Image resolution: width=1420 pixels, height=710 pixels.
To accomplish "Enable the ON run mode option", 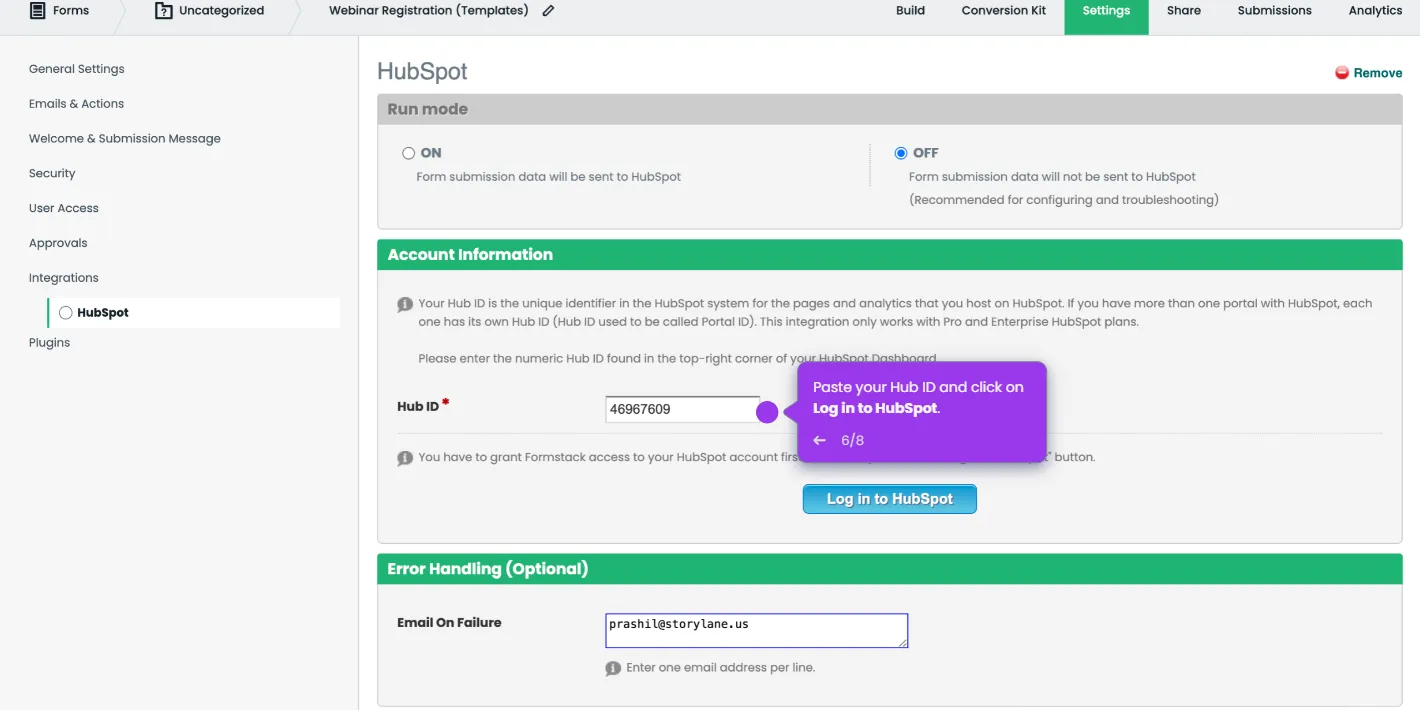I will point(410,152).
